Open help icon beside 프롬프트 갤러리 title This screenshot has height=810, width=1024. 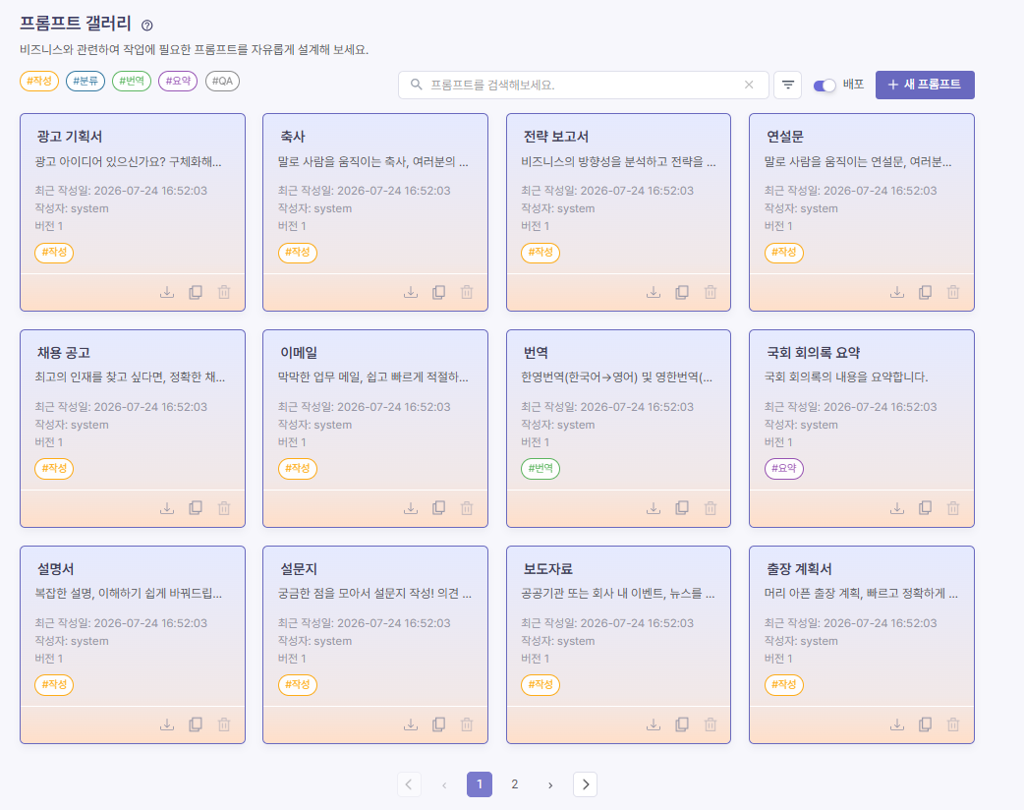tap(147, 25)
